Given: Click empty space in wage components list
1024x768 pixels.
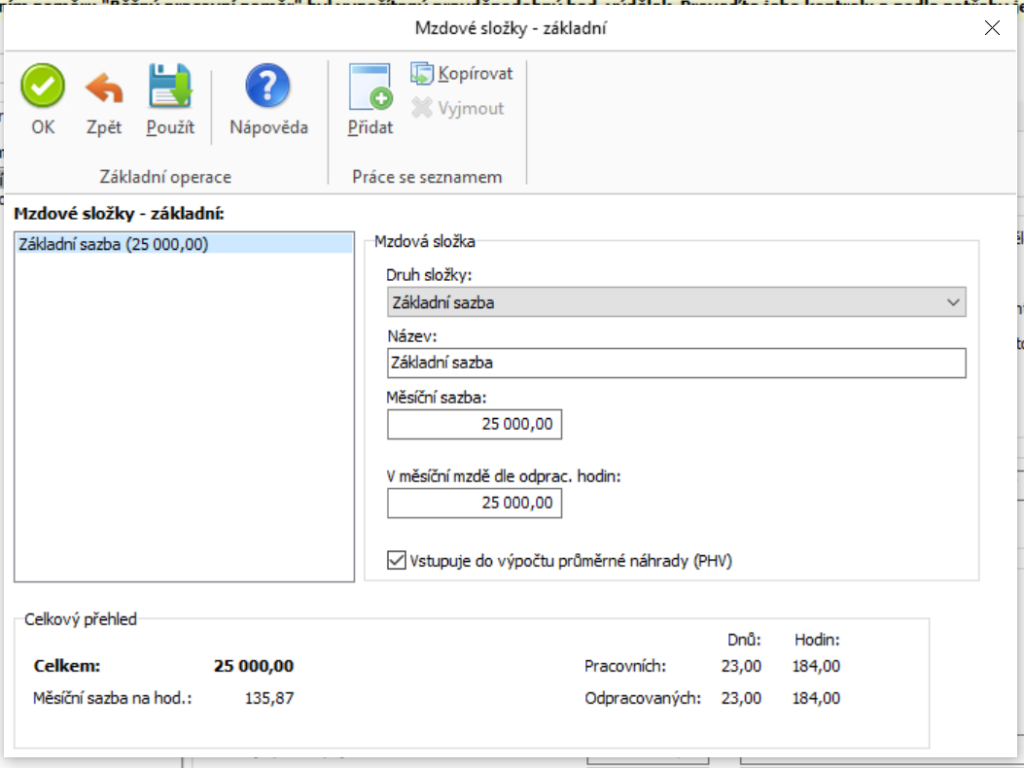Looking at the screenshot, I should click(x=184, y=420).
